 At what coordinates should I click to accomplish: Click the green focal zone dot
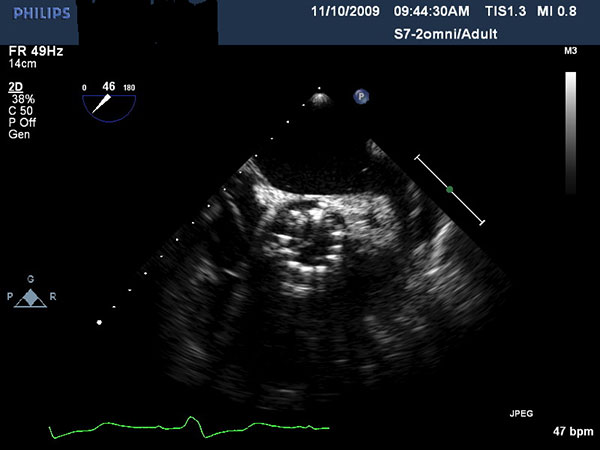tap(450, 188)
